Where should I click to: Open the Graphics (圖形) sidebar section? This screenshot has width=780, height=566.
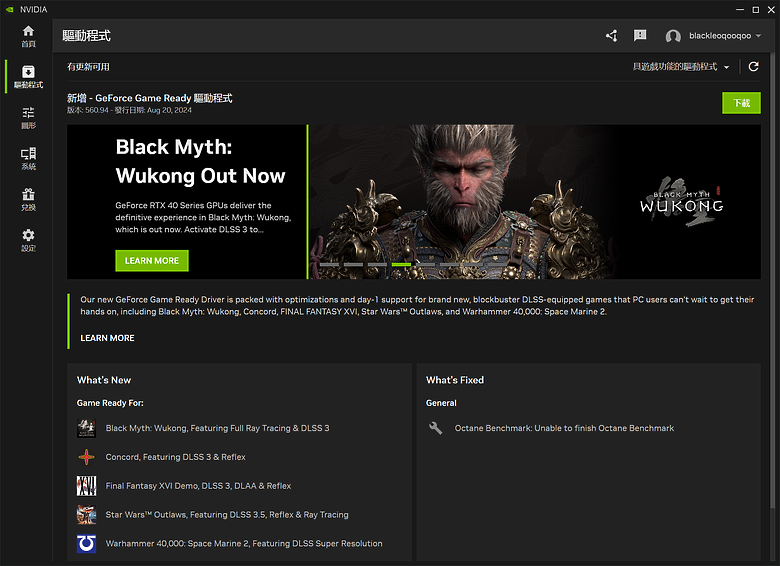[x=28, y=118]
